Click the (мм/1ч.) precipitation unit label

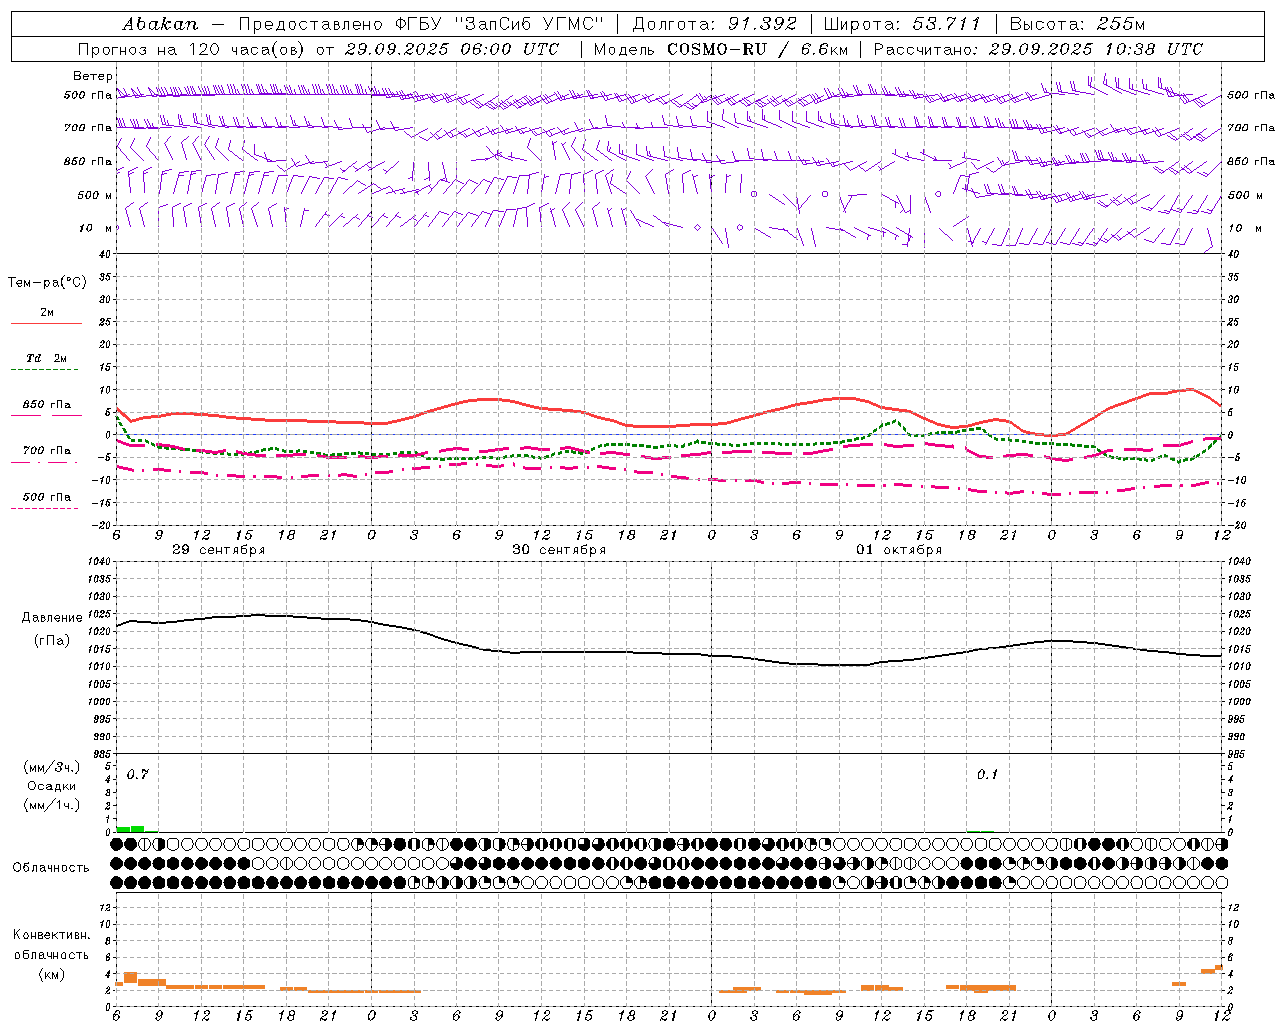click(51, 805)
